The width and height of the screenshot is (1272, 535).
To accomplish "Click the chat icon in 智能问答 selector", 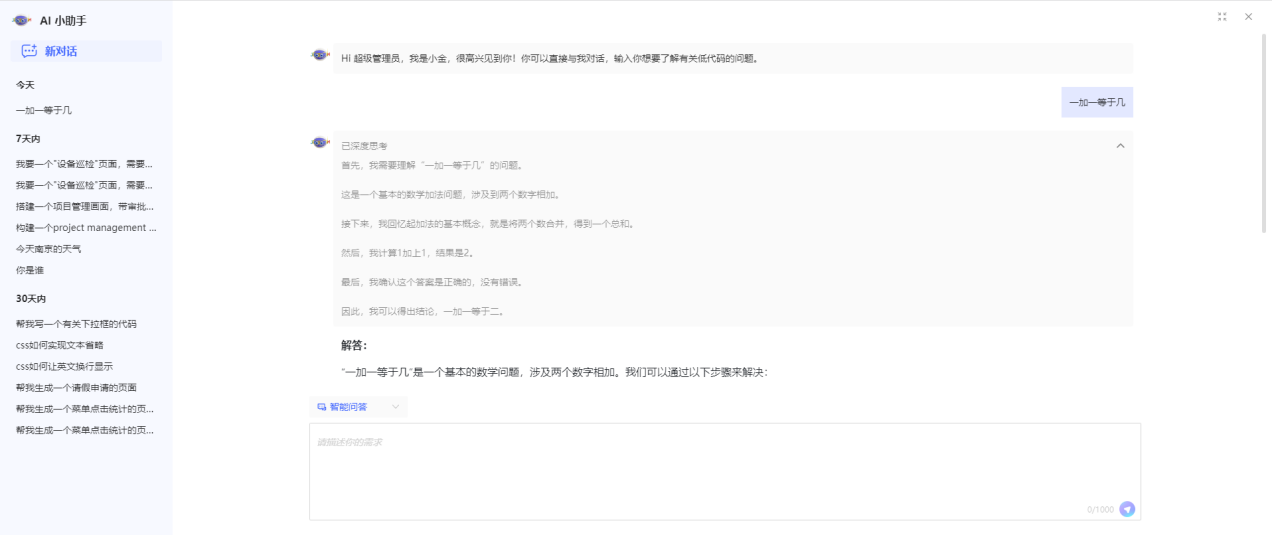I will (x=322, y=407).
